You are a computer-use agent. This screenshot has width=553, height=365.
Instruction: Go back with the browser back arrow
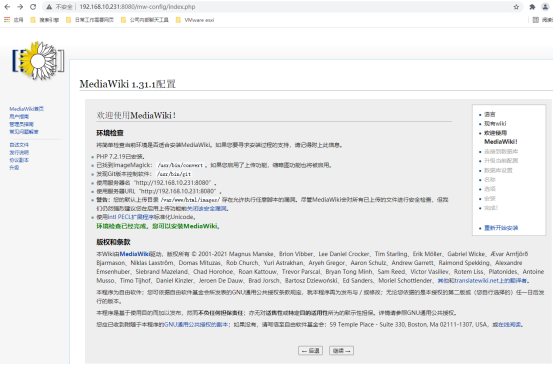[7, 7]
